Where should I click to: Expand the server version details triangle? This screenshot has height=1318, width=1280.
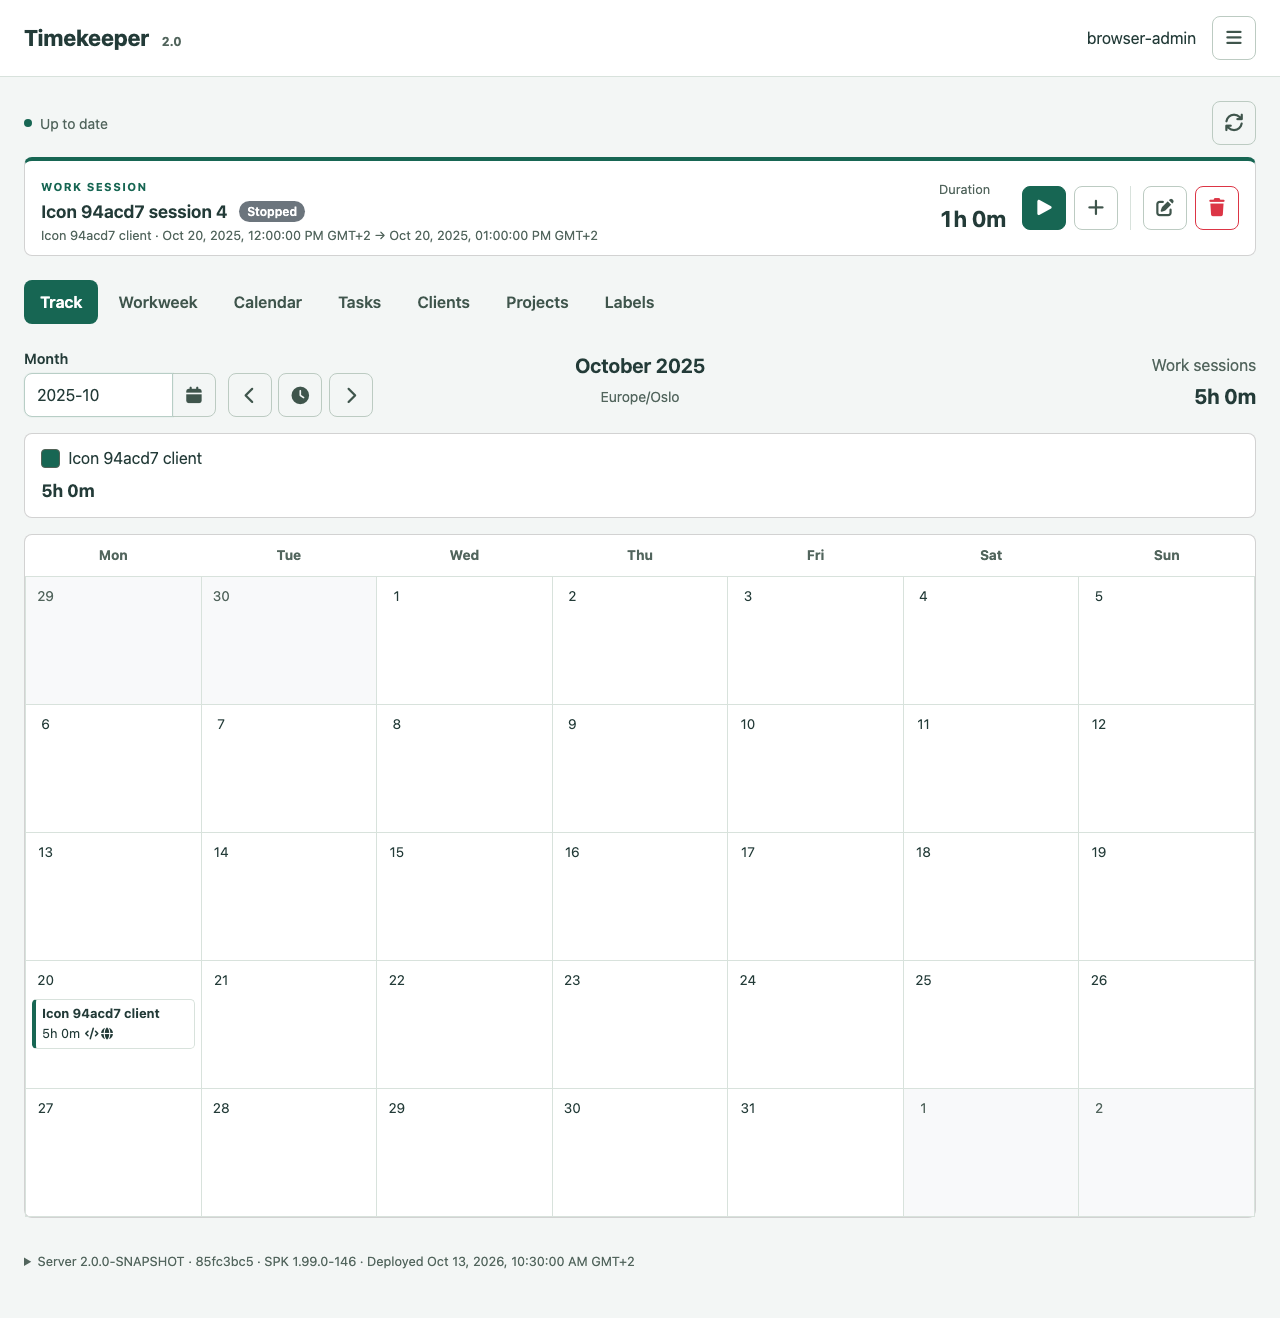pyautogui.click(x=27, y=1262)
